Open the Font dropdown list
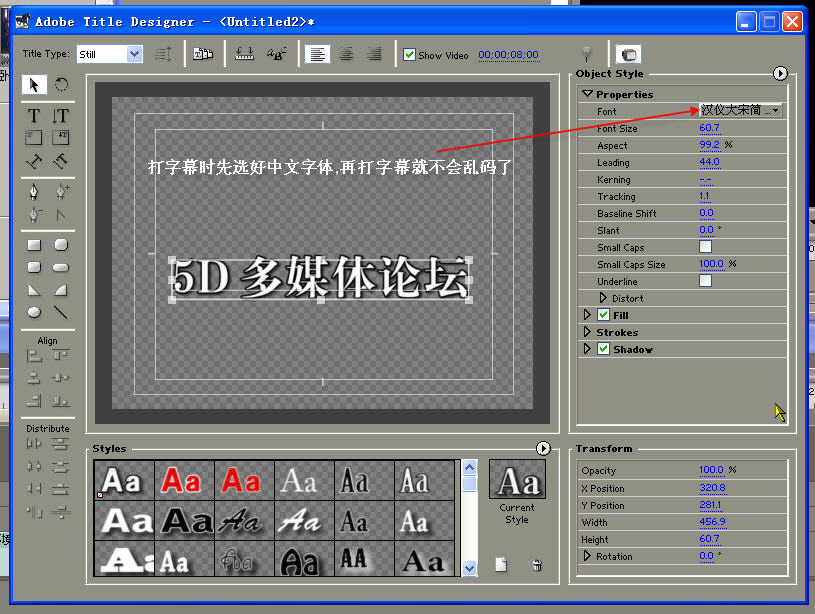 (x=741, y=110)
